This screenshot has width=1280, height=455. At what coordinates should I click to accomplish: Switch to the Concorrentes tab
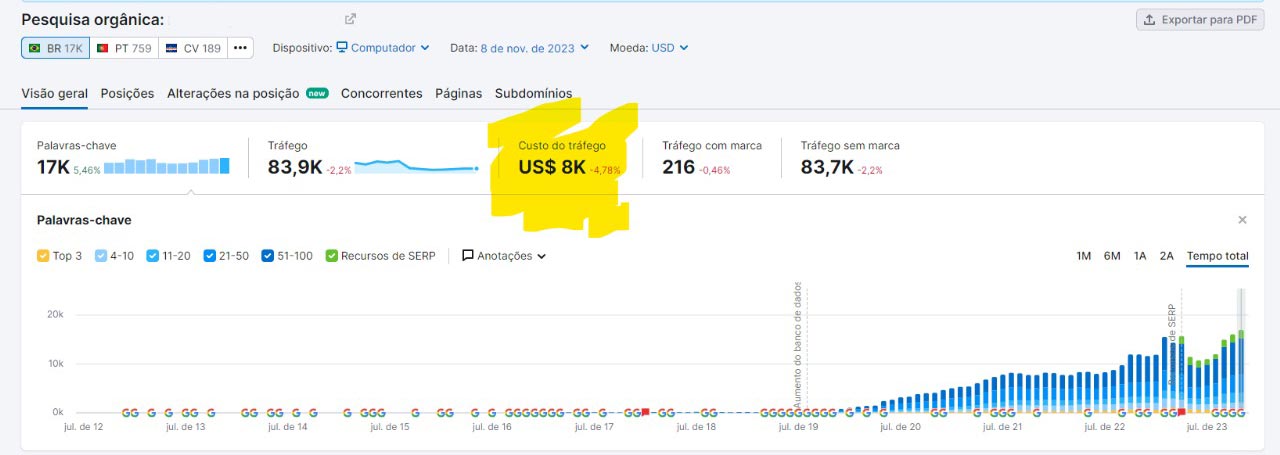click(381, 93)
